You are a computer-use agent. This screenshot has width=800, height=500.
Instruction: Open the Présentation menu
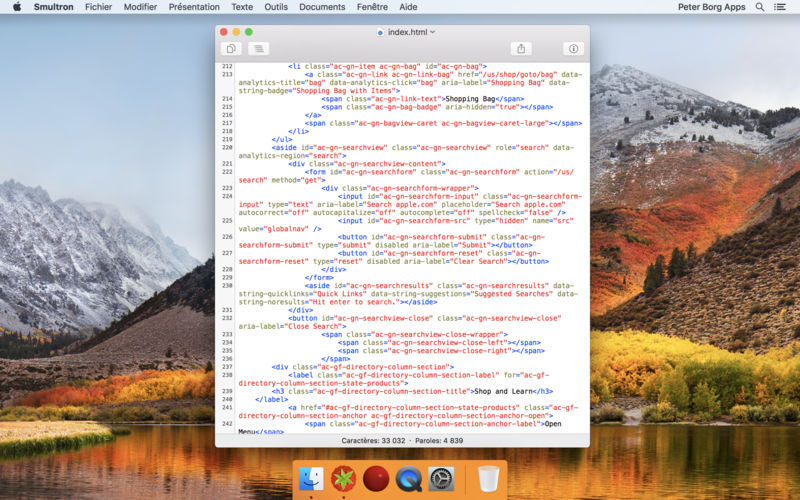click(x=194, y=7)
